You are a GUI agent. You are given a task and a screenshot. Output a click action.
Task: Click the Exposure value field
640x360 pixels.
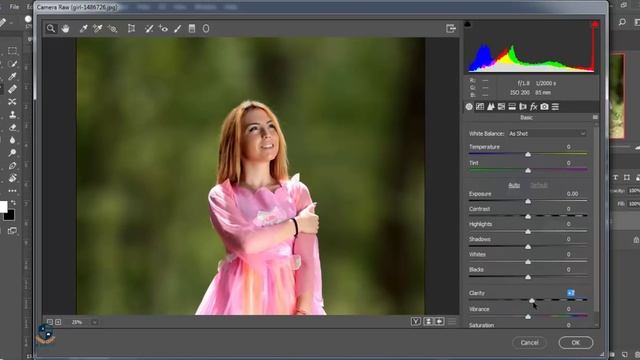[572, 194]
